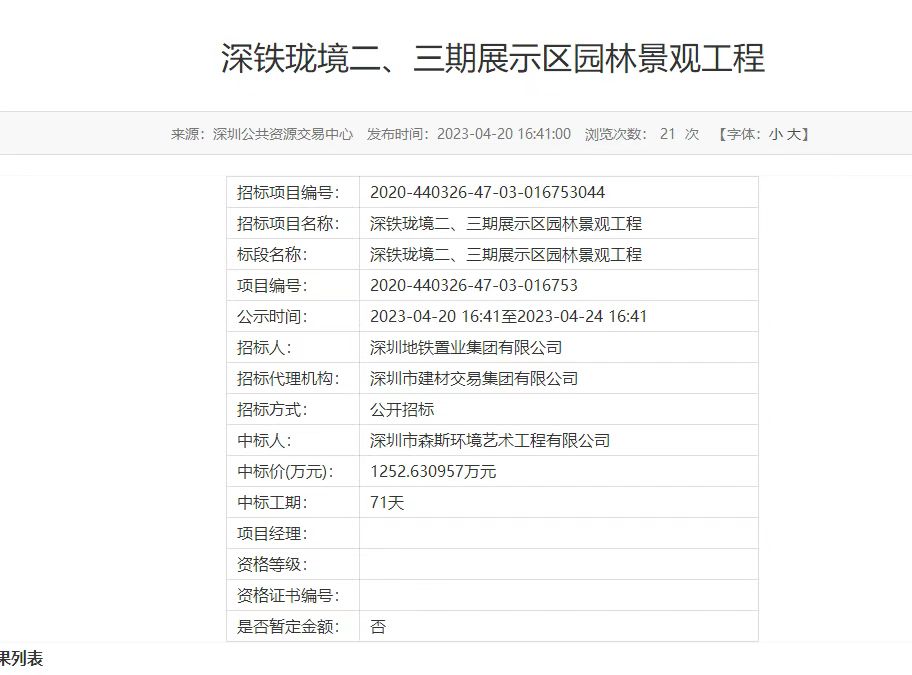Click the empty 项目经理 value cell
The width and height of the screenshot is (912, 675).
point(558,534)
